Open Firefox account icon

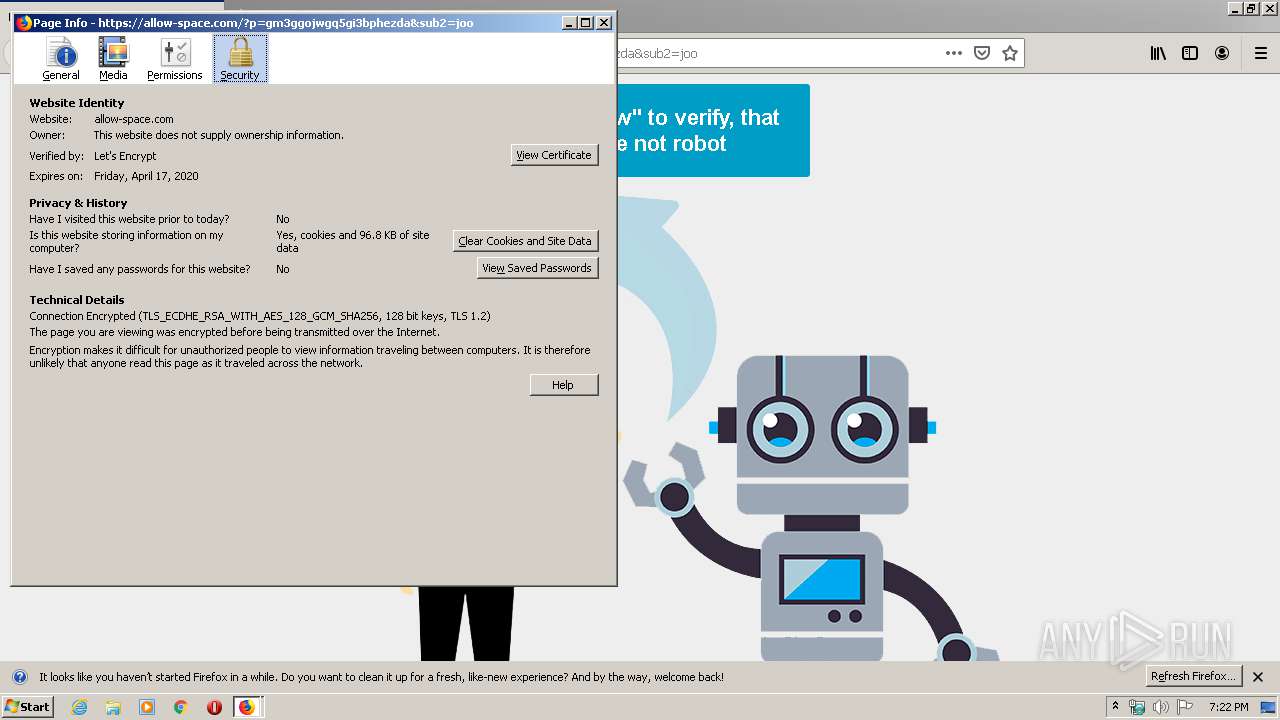1222,53
